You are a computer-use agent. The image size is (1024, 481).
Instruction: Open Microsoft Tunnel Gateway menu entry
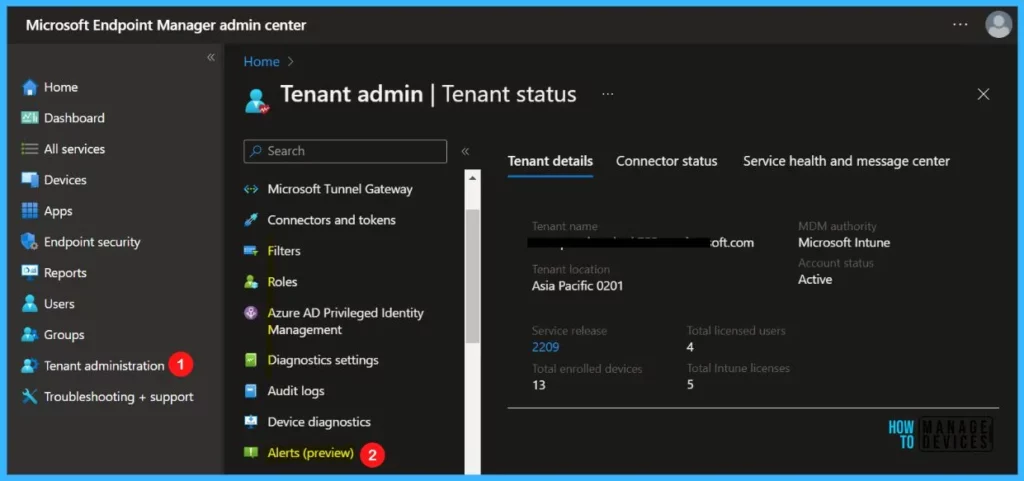340,189
